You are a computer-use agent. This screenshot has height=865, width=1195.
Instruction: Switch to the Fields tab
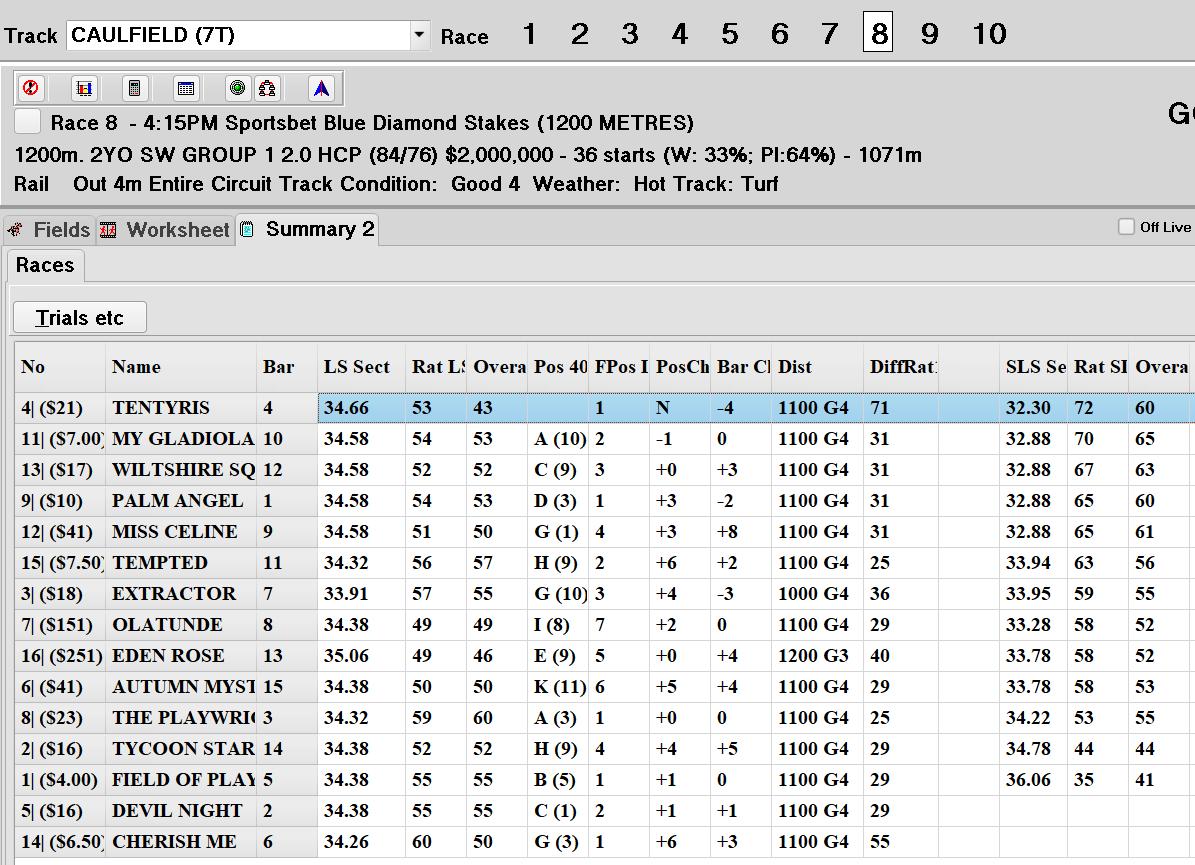click(50, 230)
